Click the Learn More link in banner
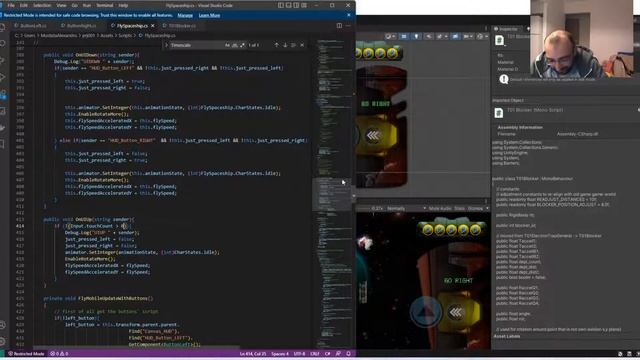The height and width of the screenshot is (360, 640). tap(209, 15)
